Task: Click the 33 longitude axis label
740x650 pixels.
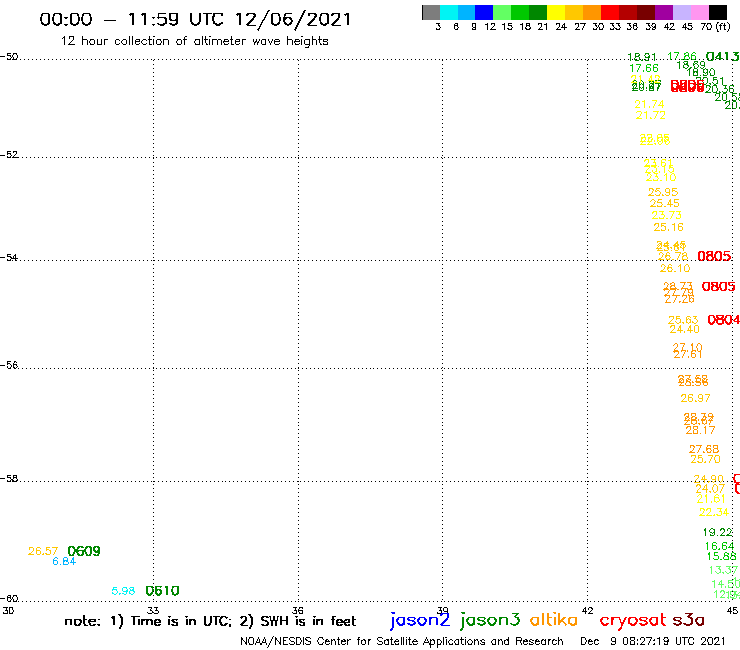Action: pos(153,611)
